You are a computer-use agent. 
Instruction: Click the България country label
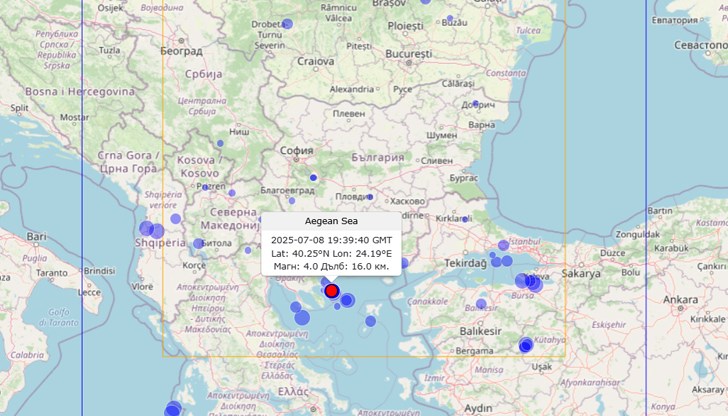point(377,157)
